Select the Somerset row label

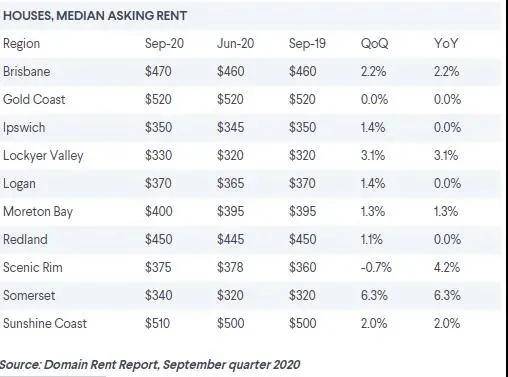[x=29, y=295]
